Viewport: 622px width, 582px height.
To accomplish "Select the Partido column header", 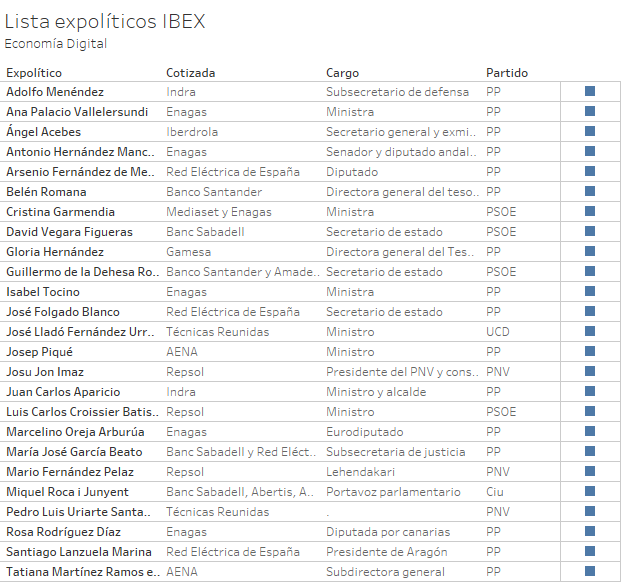I will coord(507,73).
